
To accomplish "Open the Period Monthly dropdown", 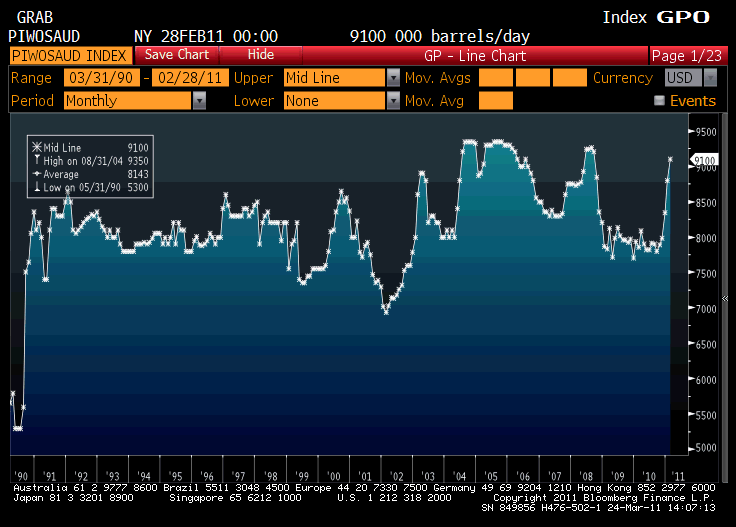I will (x=199, y=101).
